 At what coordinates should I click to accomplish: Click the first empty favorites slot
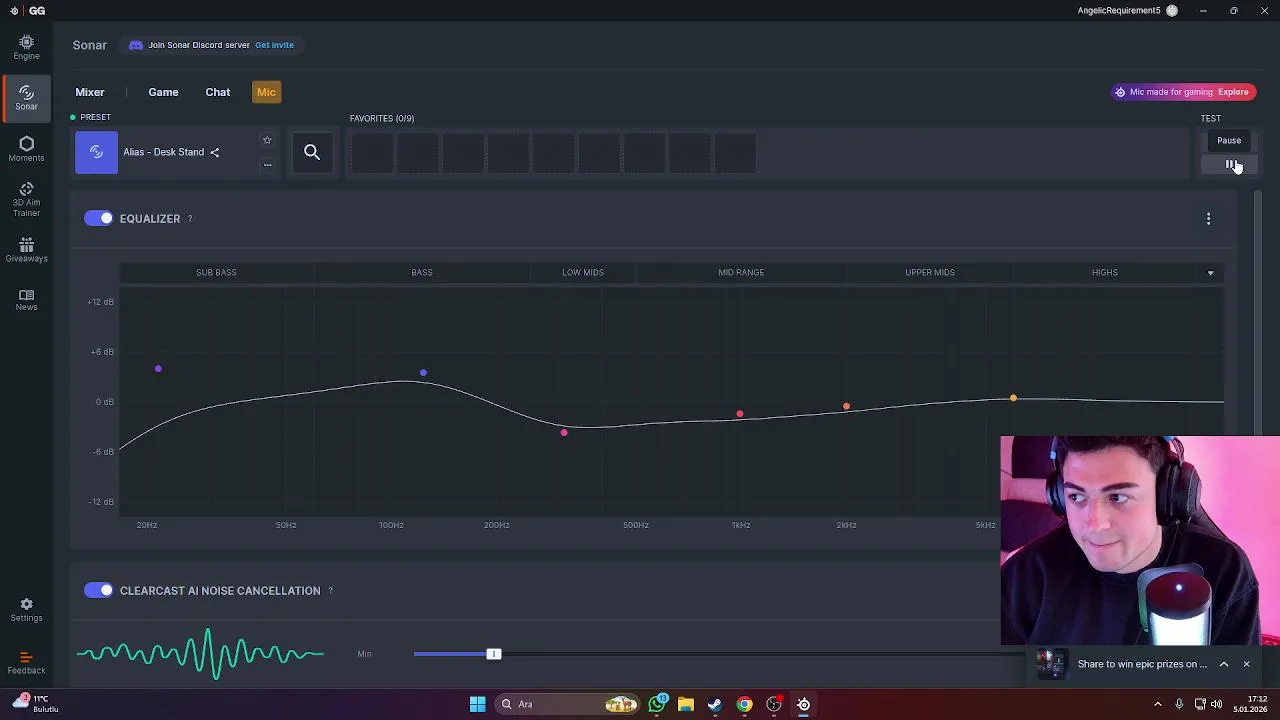click(372, 153)
